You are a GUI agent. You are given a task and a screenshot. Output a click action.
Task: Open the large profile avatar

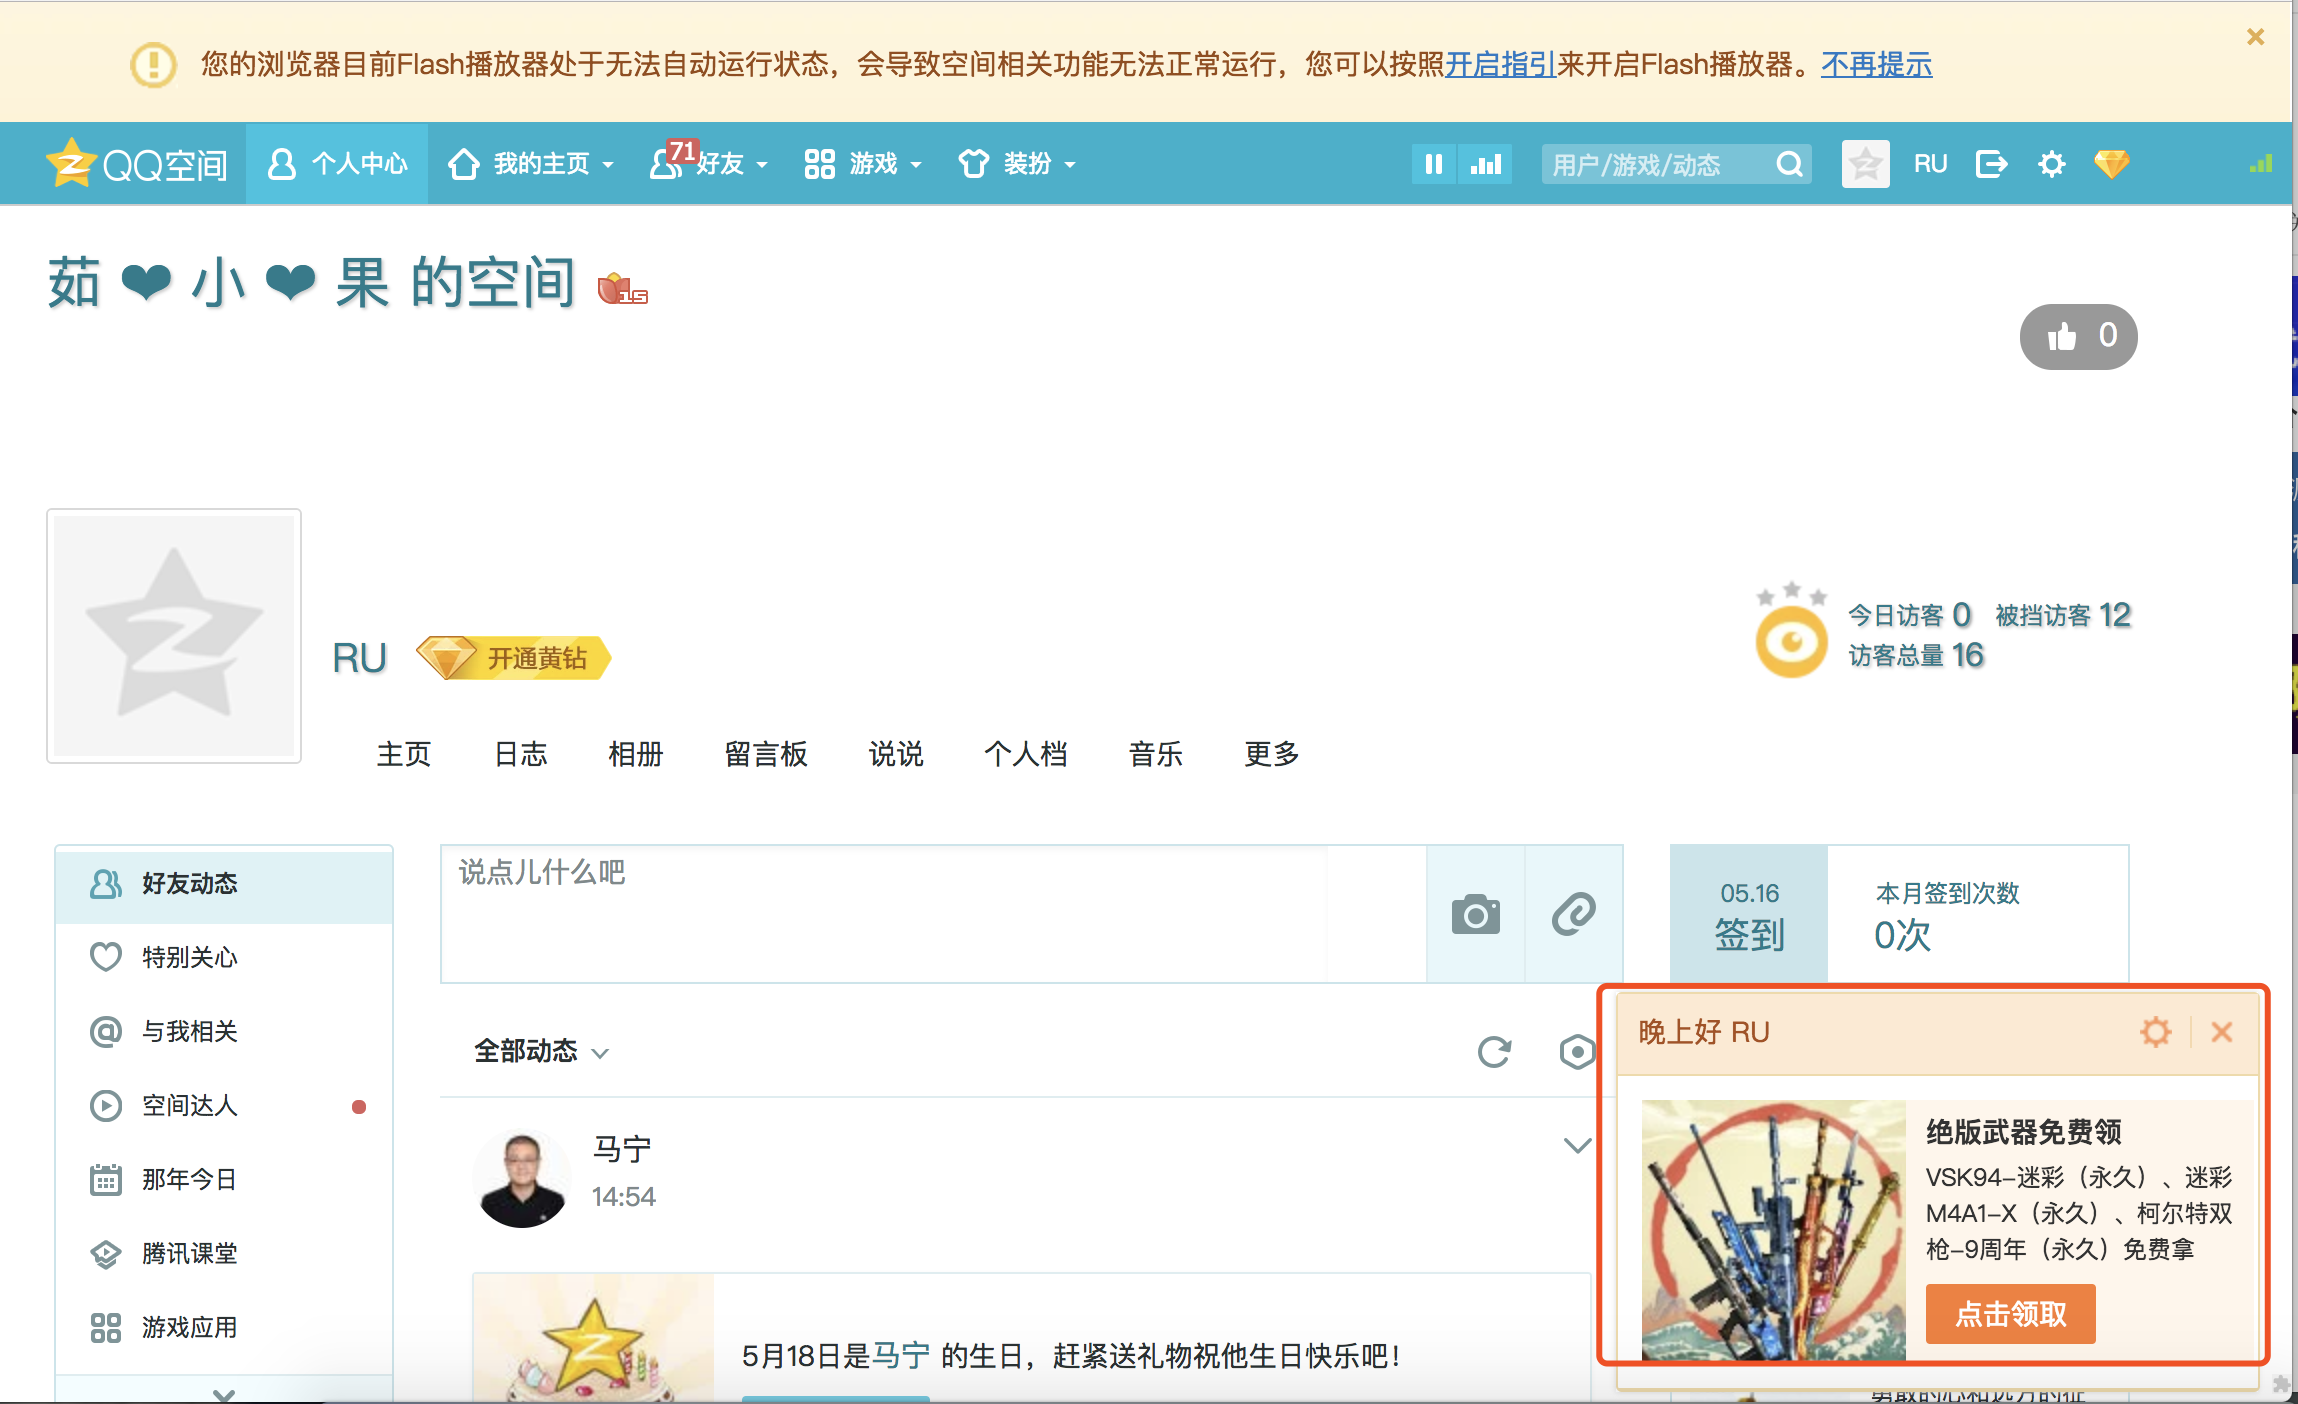coord(174,636)
